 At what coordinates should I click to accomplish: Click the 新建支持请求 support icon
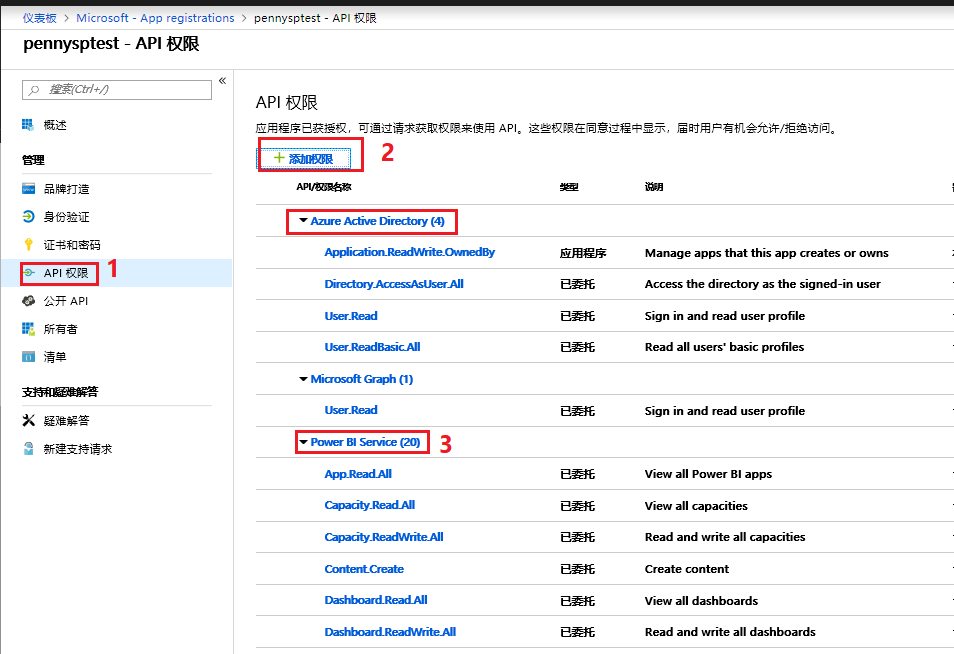click(28, 449)
